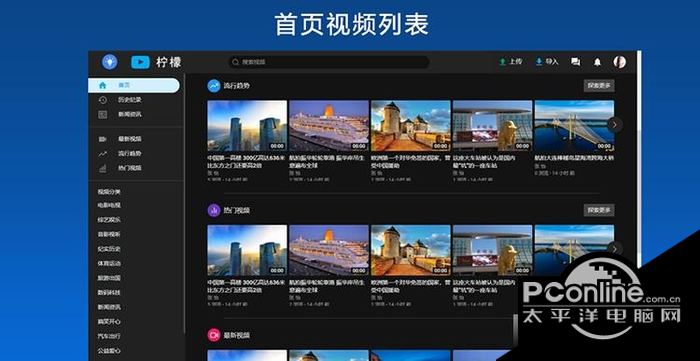The image size is (700, 361).
Task: Open the castle thumbnail in 热门视频
Action: tap(411, 250)
